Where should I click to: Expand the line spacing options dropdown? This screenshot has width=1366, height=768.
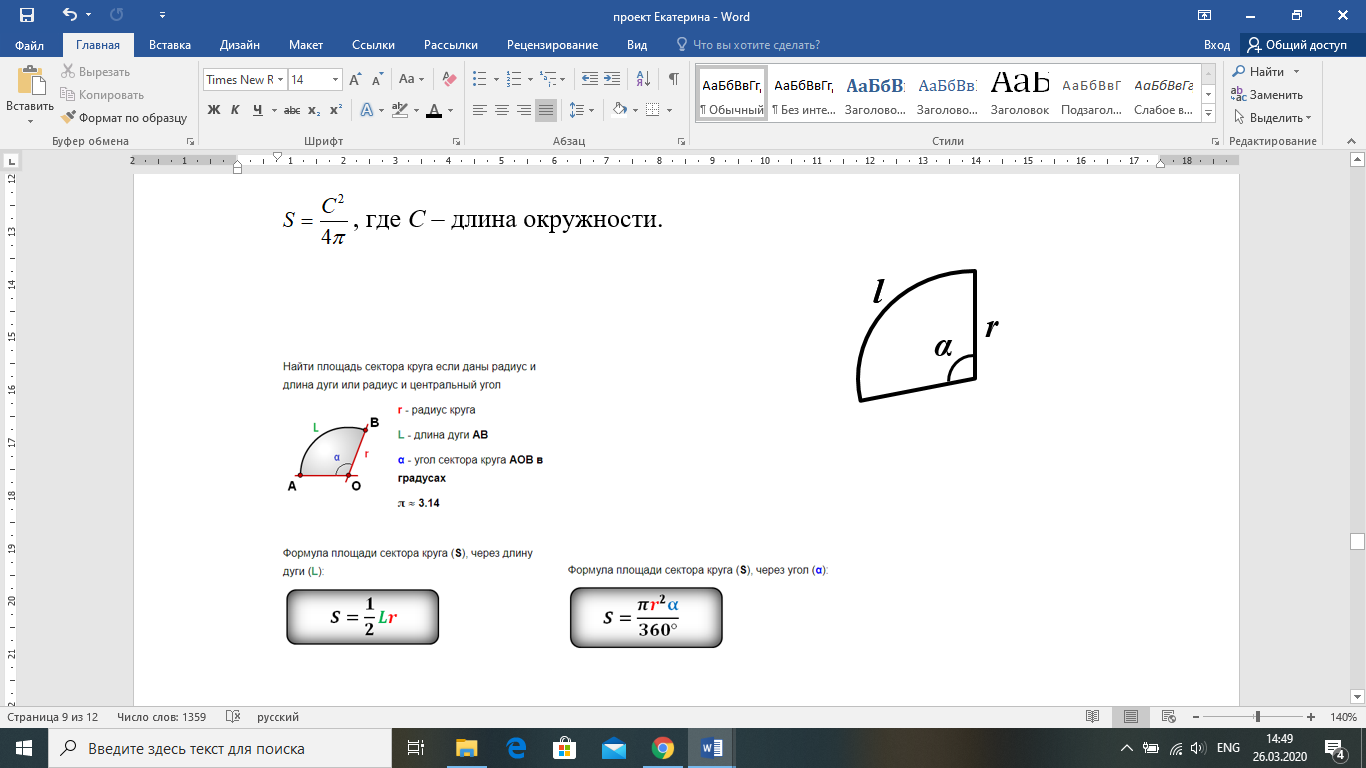click(591, 110)
